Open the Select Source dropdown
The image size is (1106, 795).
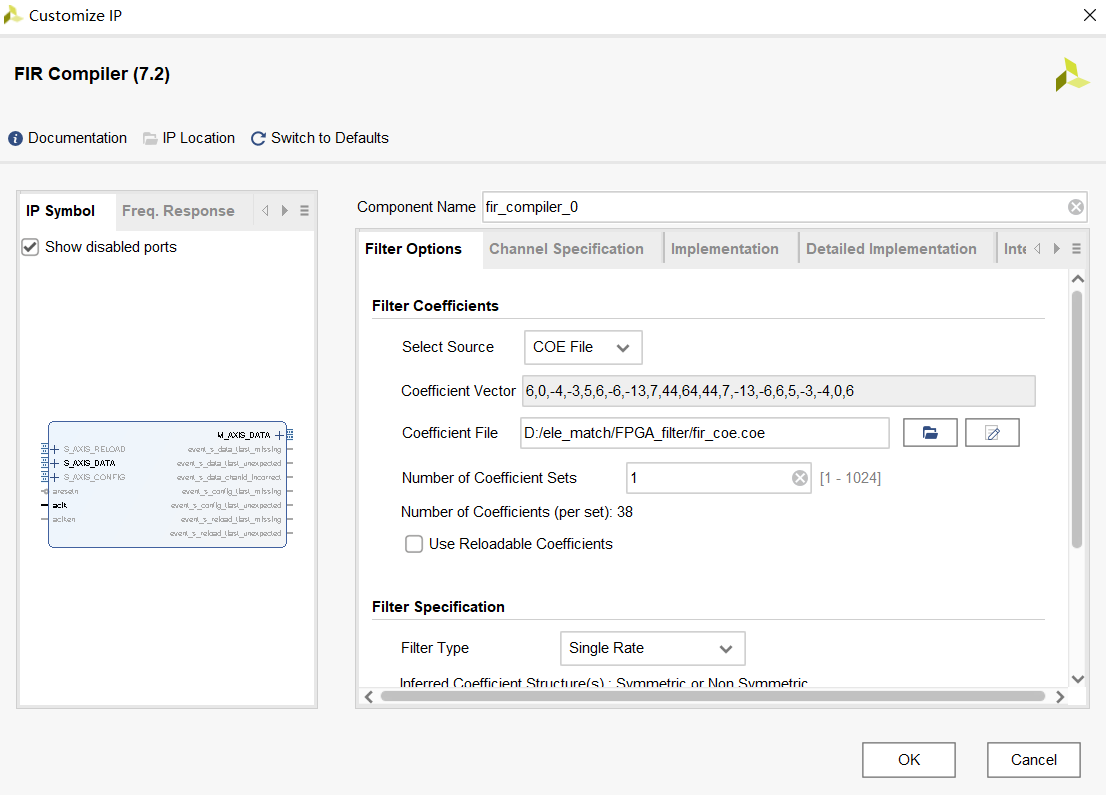(583, 347)
